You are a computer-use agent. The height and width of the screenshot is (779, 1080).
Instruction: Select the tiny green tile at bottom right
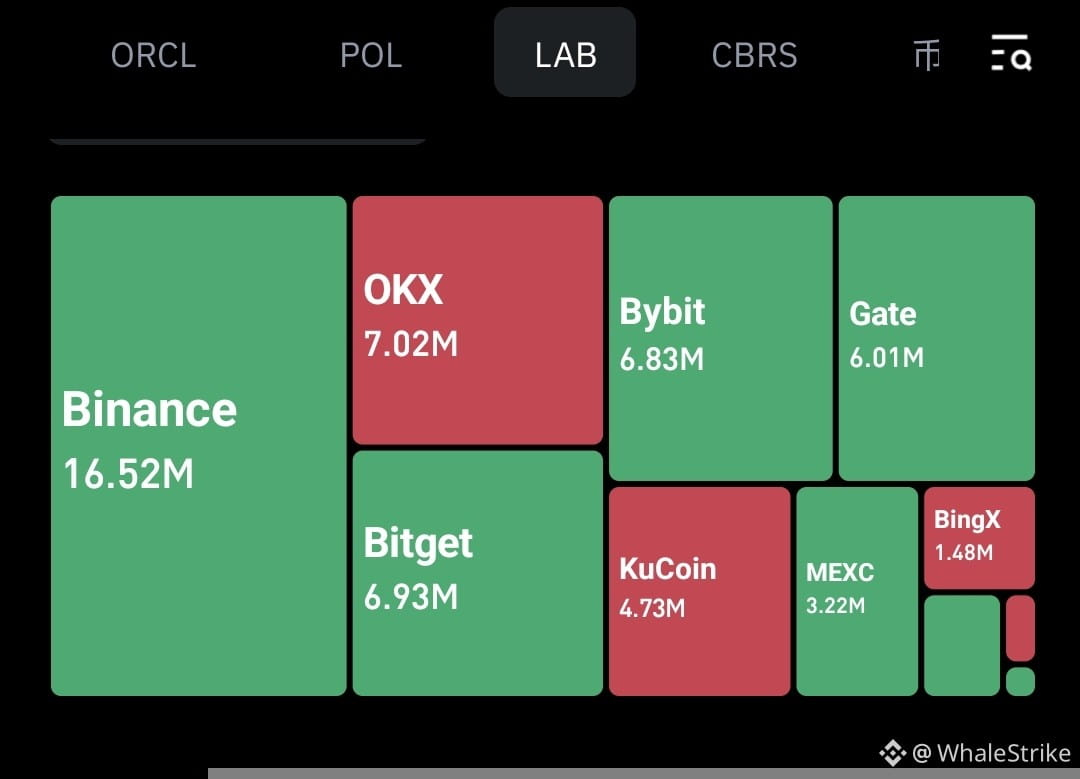point(1020,682)
